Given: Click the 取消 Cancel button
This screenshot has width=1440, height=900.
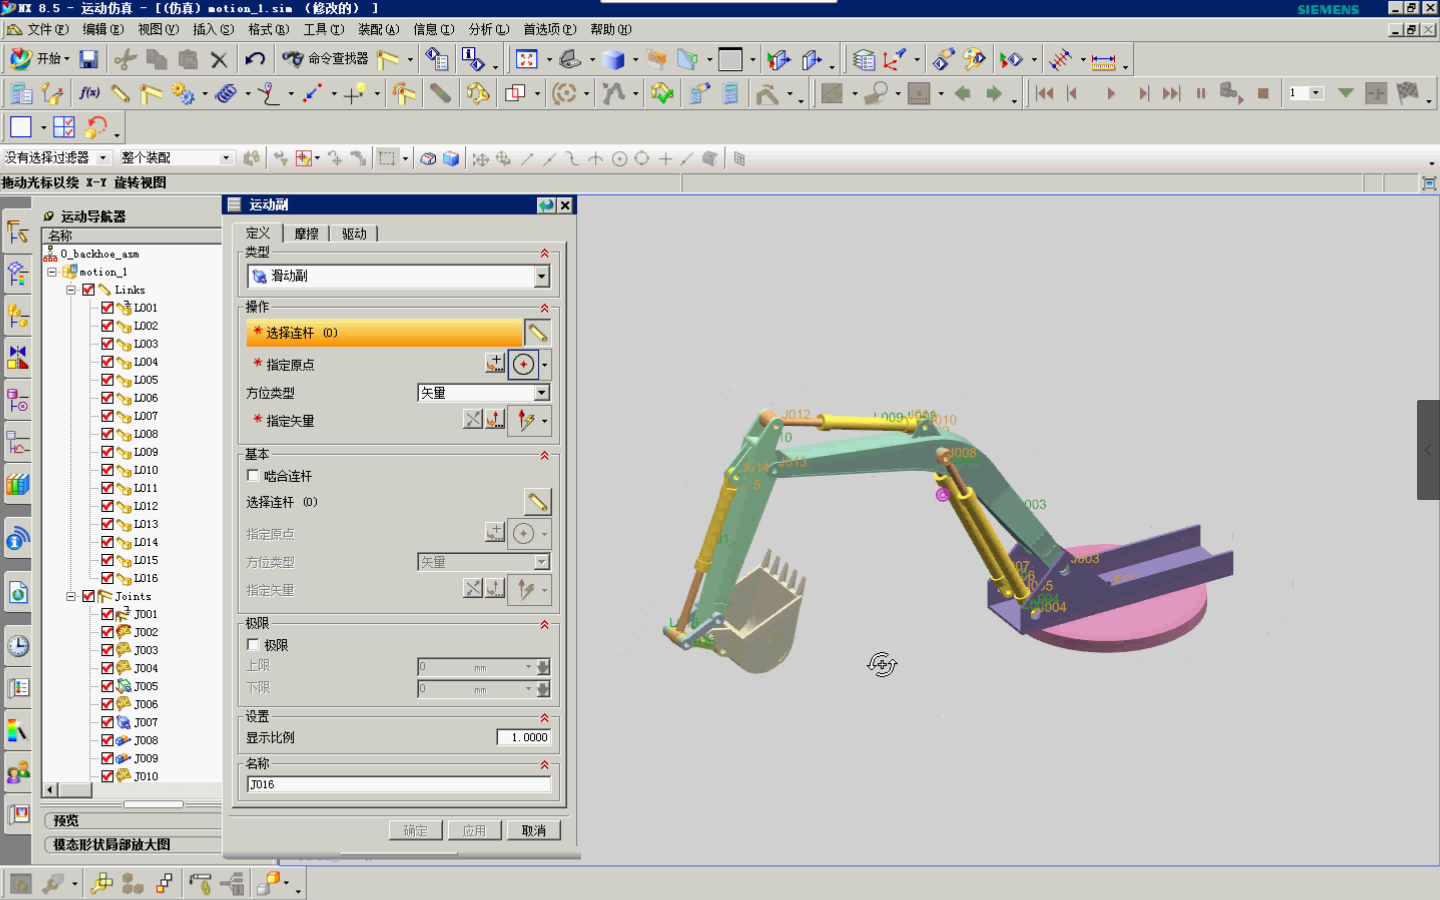Looking at the screenshot, I should tap(534, 830).
